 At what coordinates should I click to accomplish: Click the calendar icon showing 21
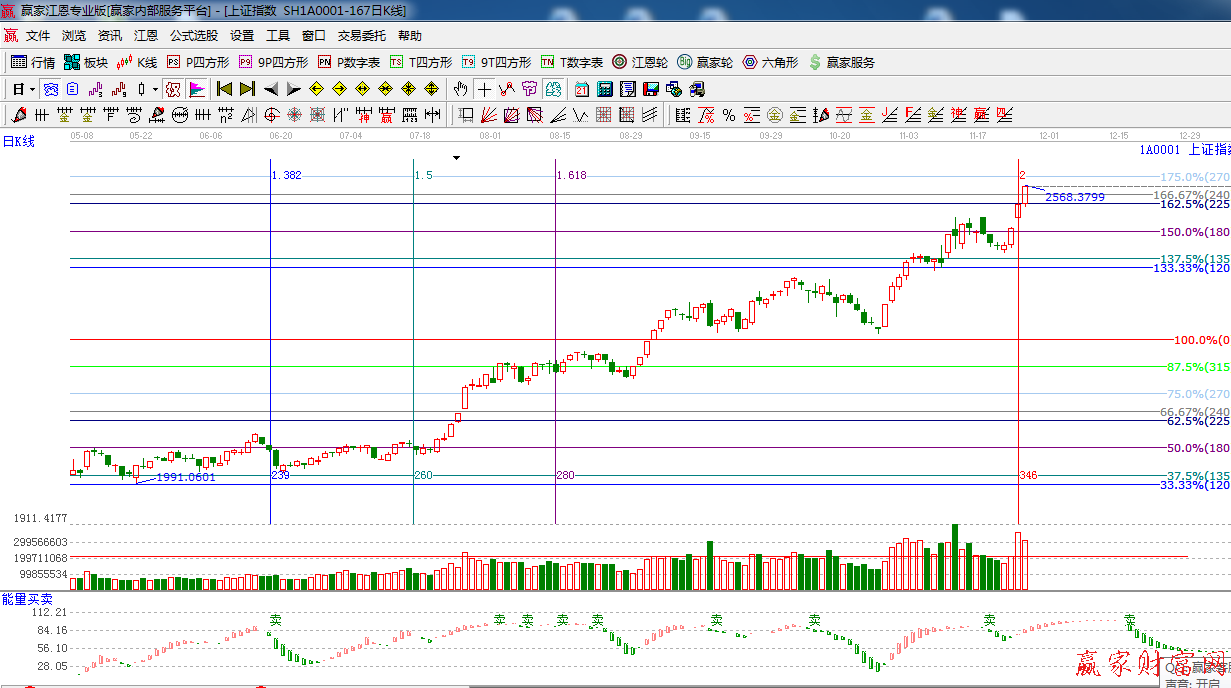(x=581, y=89)
